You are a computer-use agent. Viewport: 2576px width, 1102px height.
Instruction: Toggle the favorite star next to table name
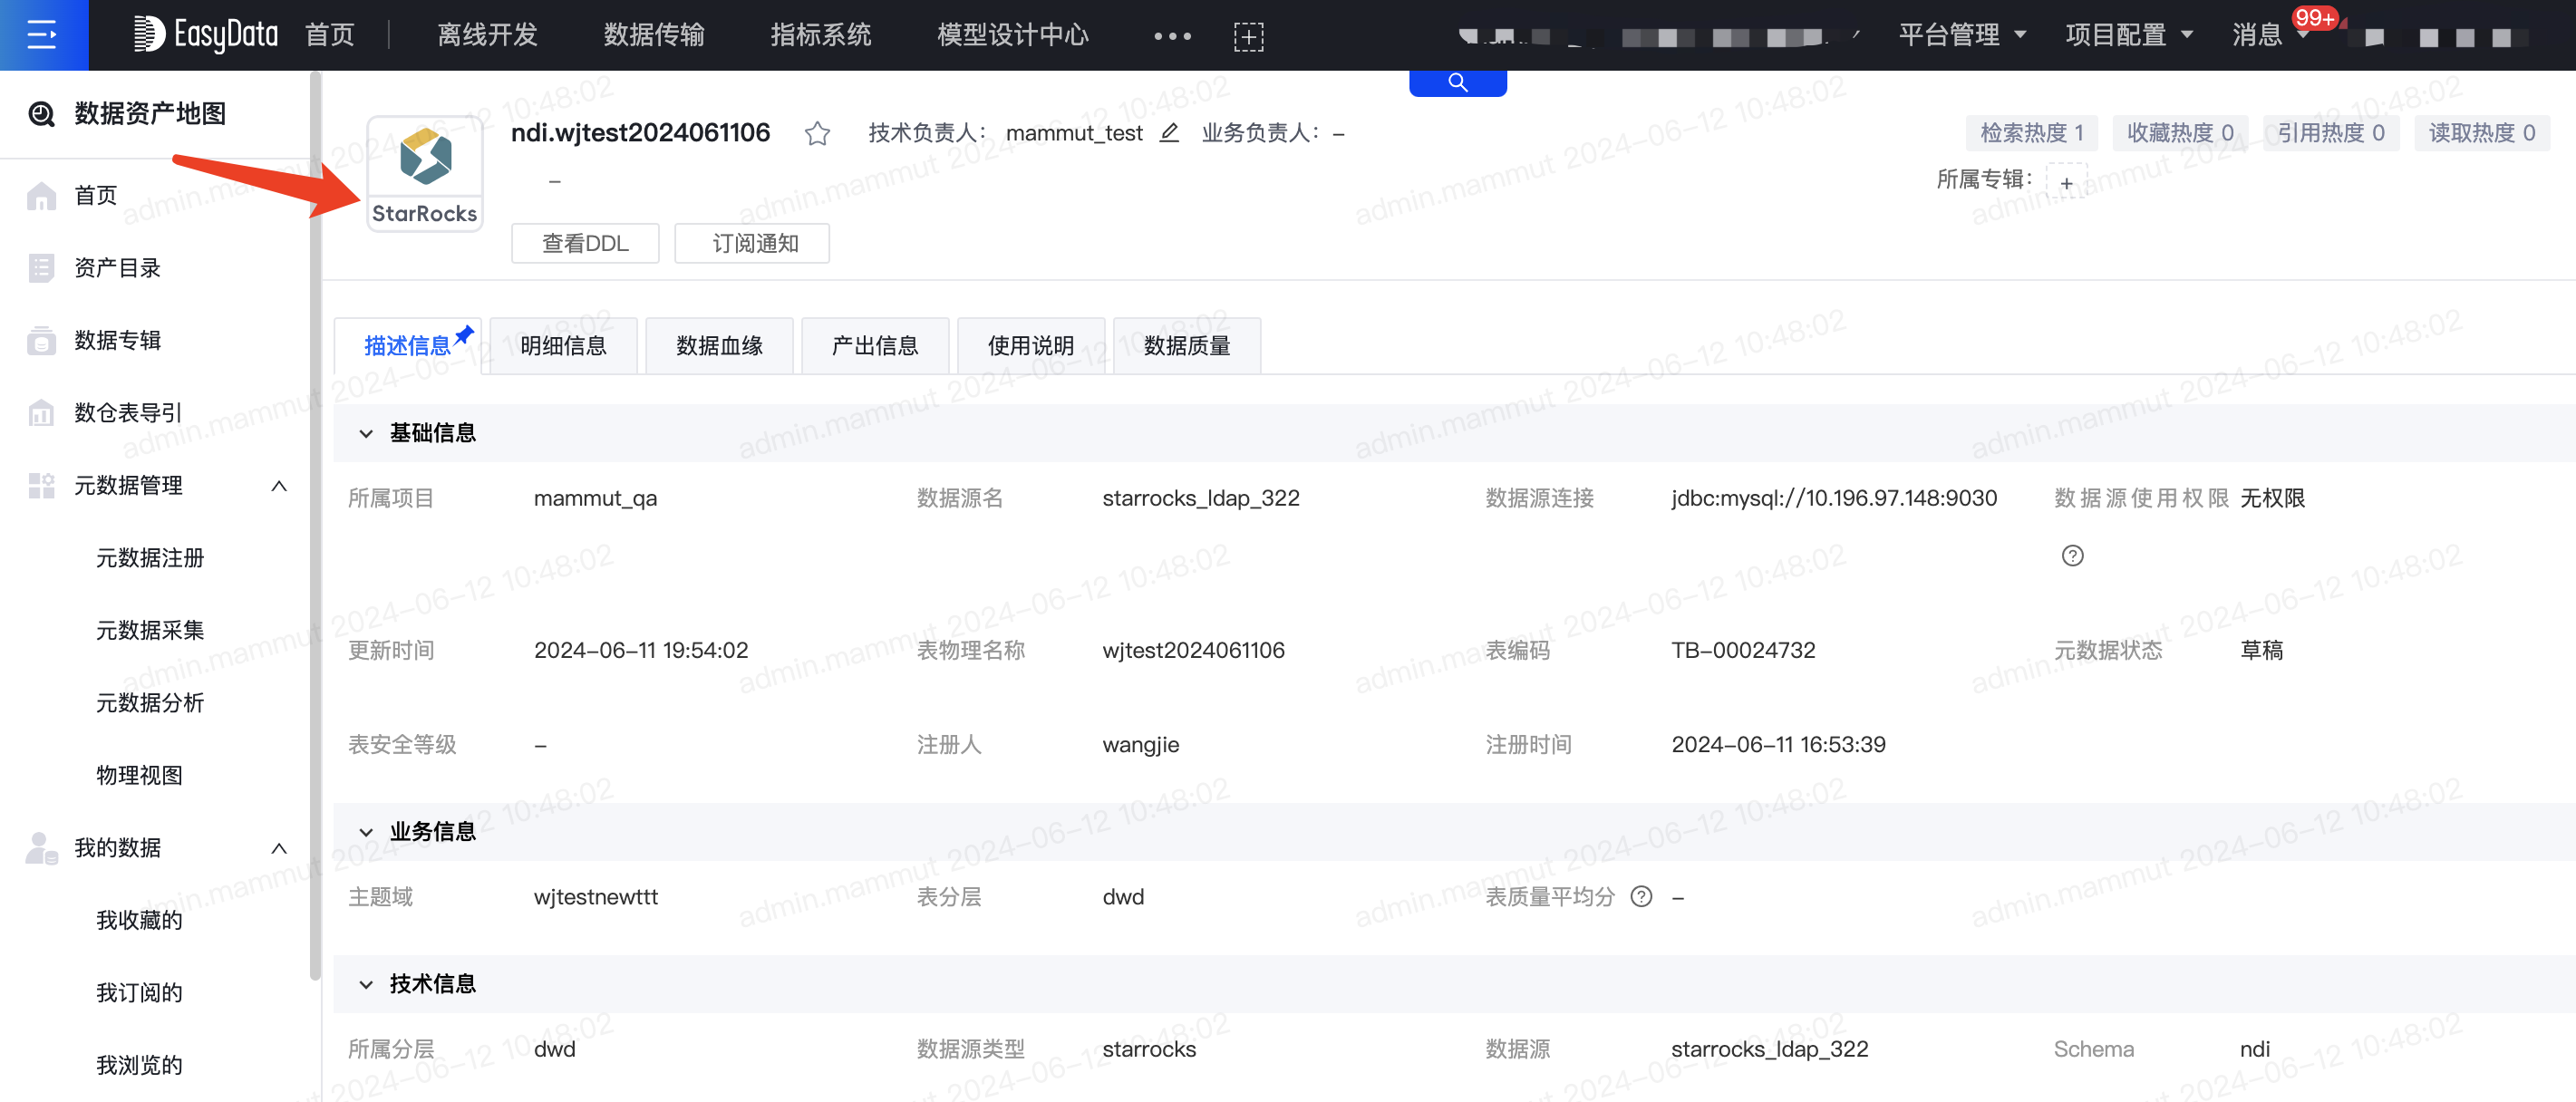pos(816,132)
